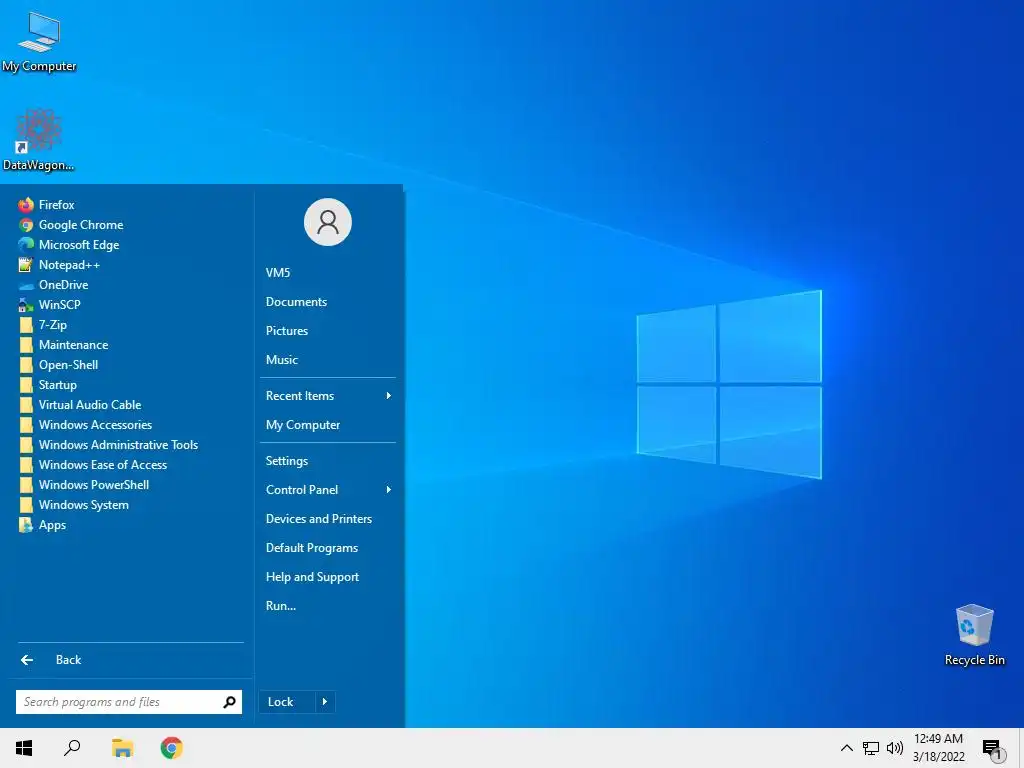The height and width of the screenshot is (768, 1024).
Task: Open shutdown options arrow beside Lock
Action: [325, 702]
